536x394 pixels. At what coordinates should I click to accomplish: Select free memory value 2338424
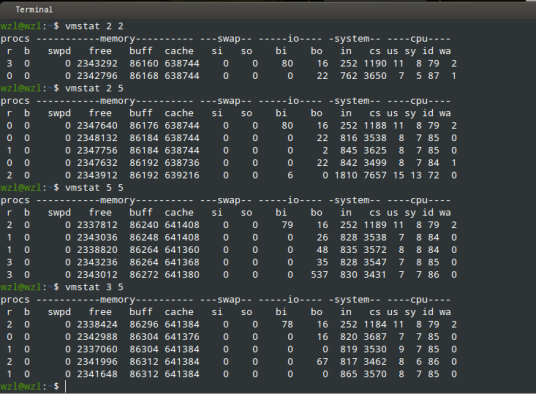coord(97,325)
